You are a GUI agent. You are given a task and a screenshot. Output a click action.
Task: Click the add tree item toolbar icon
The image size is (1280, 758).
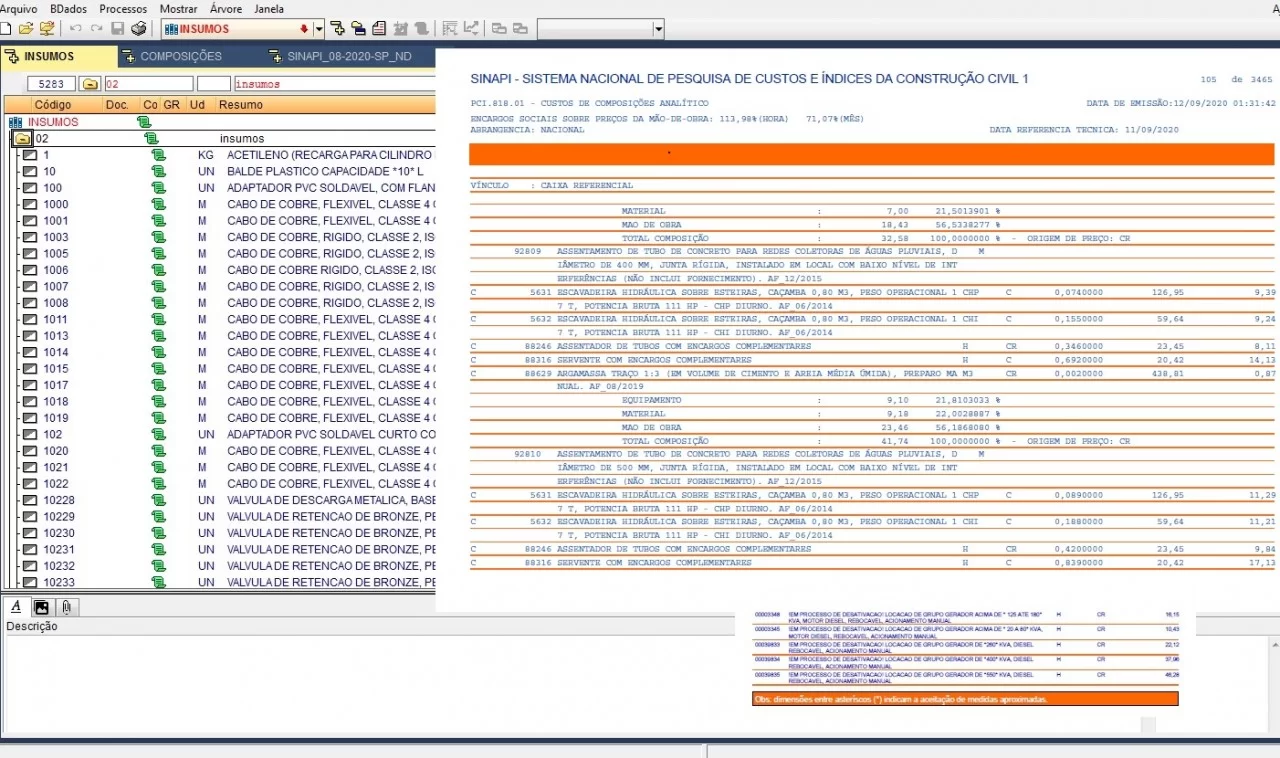tap(337, 29)
